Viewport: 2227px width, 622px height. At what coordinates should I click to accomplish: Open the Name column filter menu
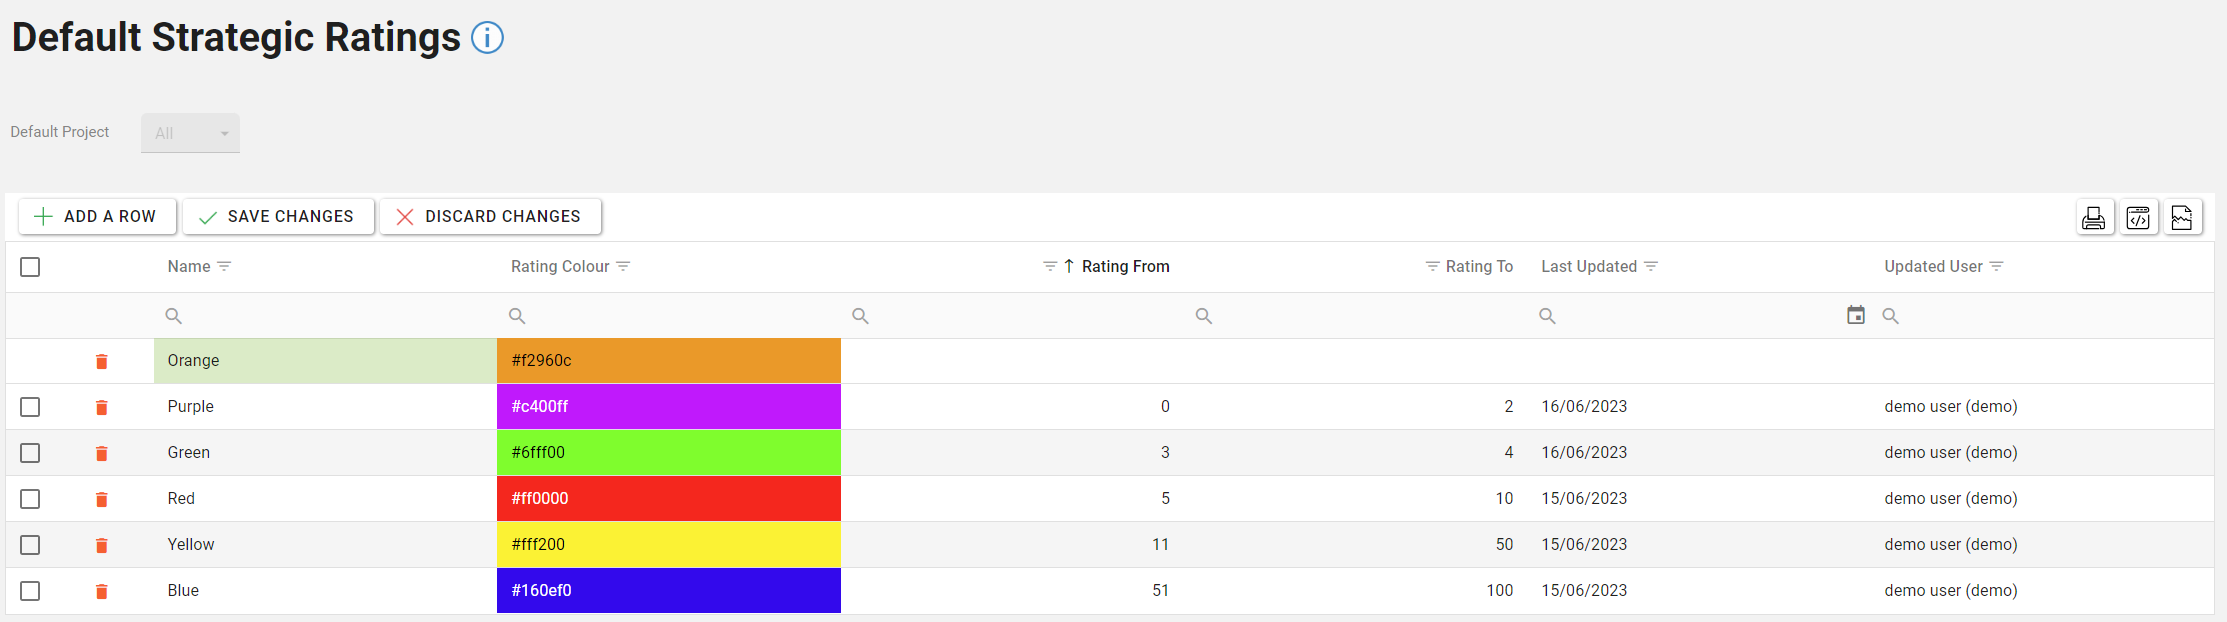click(224, 266)
